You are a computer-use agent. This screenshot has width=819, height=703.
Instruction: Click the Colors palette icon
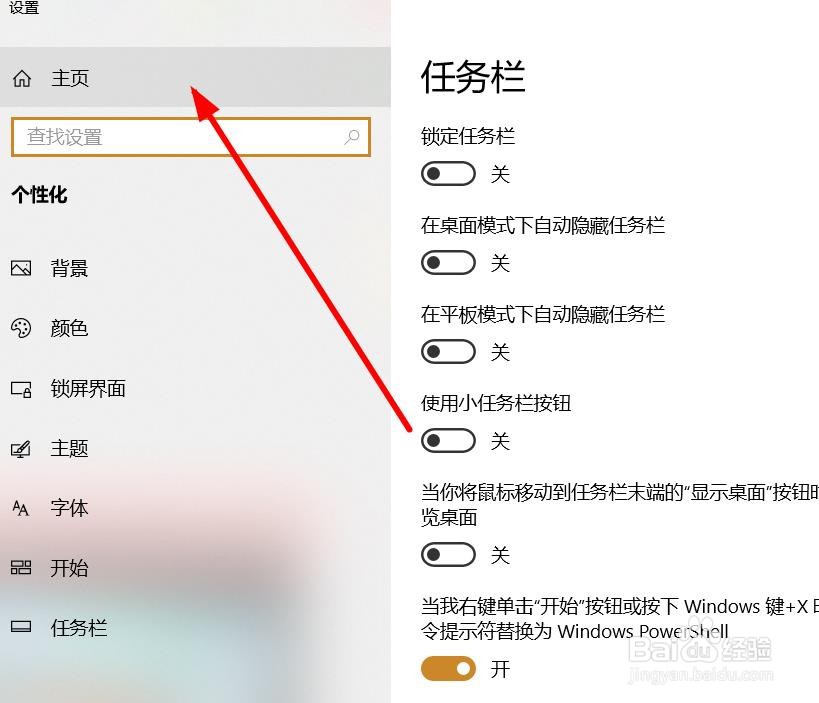(21, 328)
